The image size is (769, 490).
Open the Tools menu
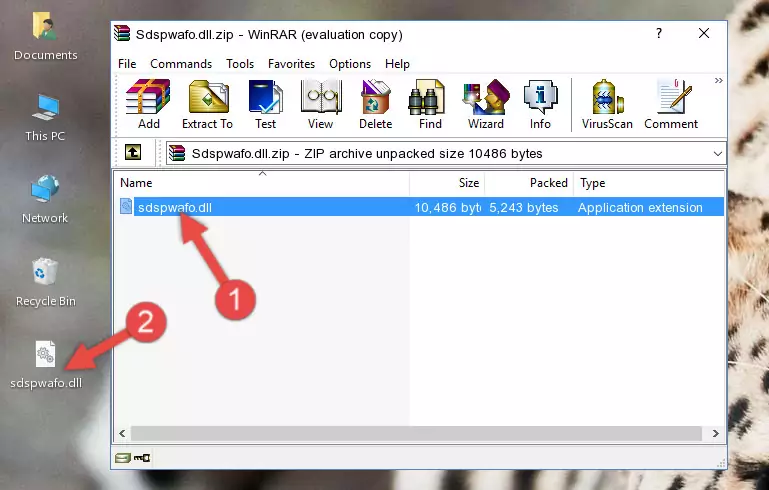click(x=240, y=64)
